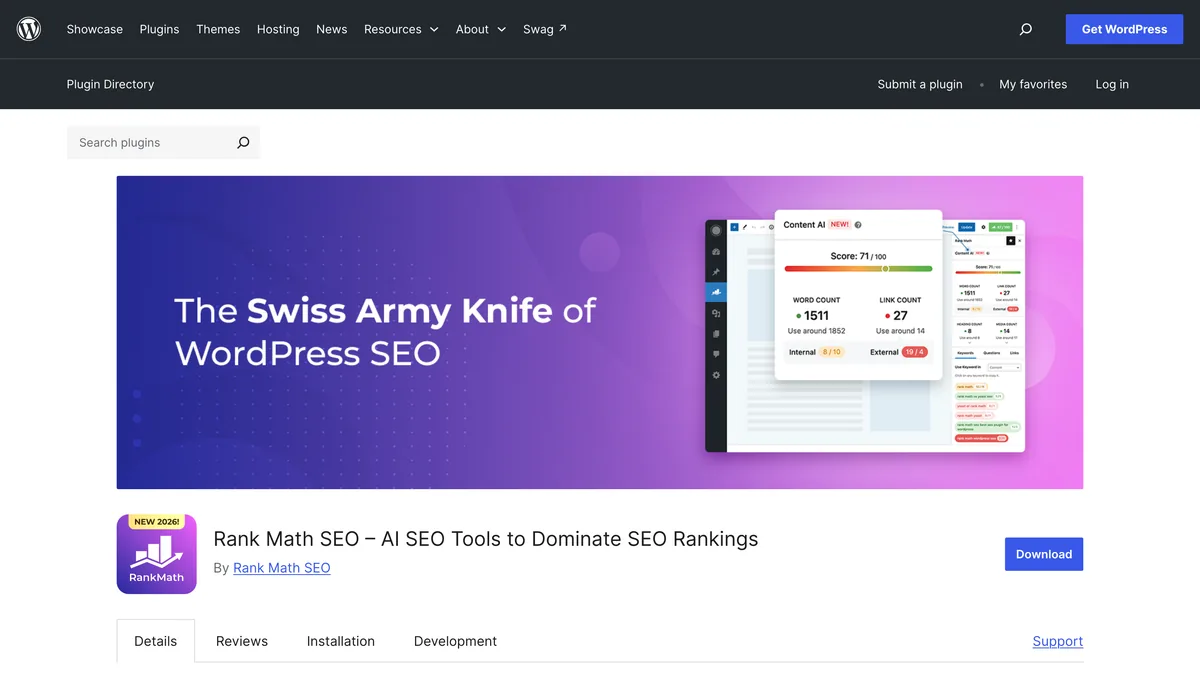Go to Plugin Directory home
The width and height of the screenshot is (1200, 675).
point(111,84)
